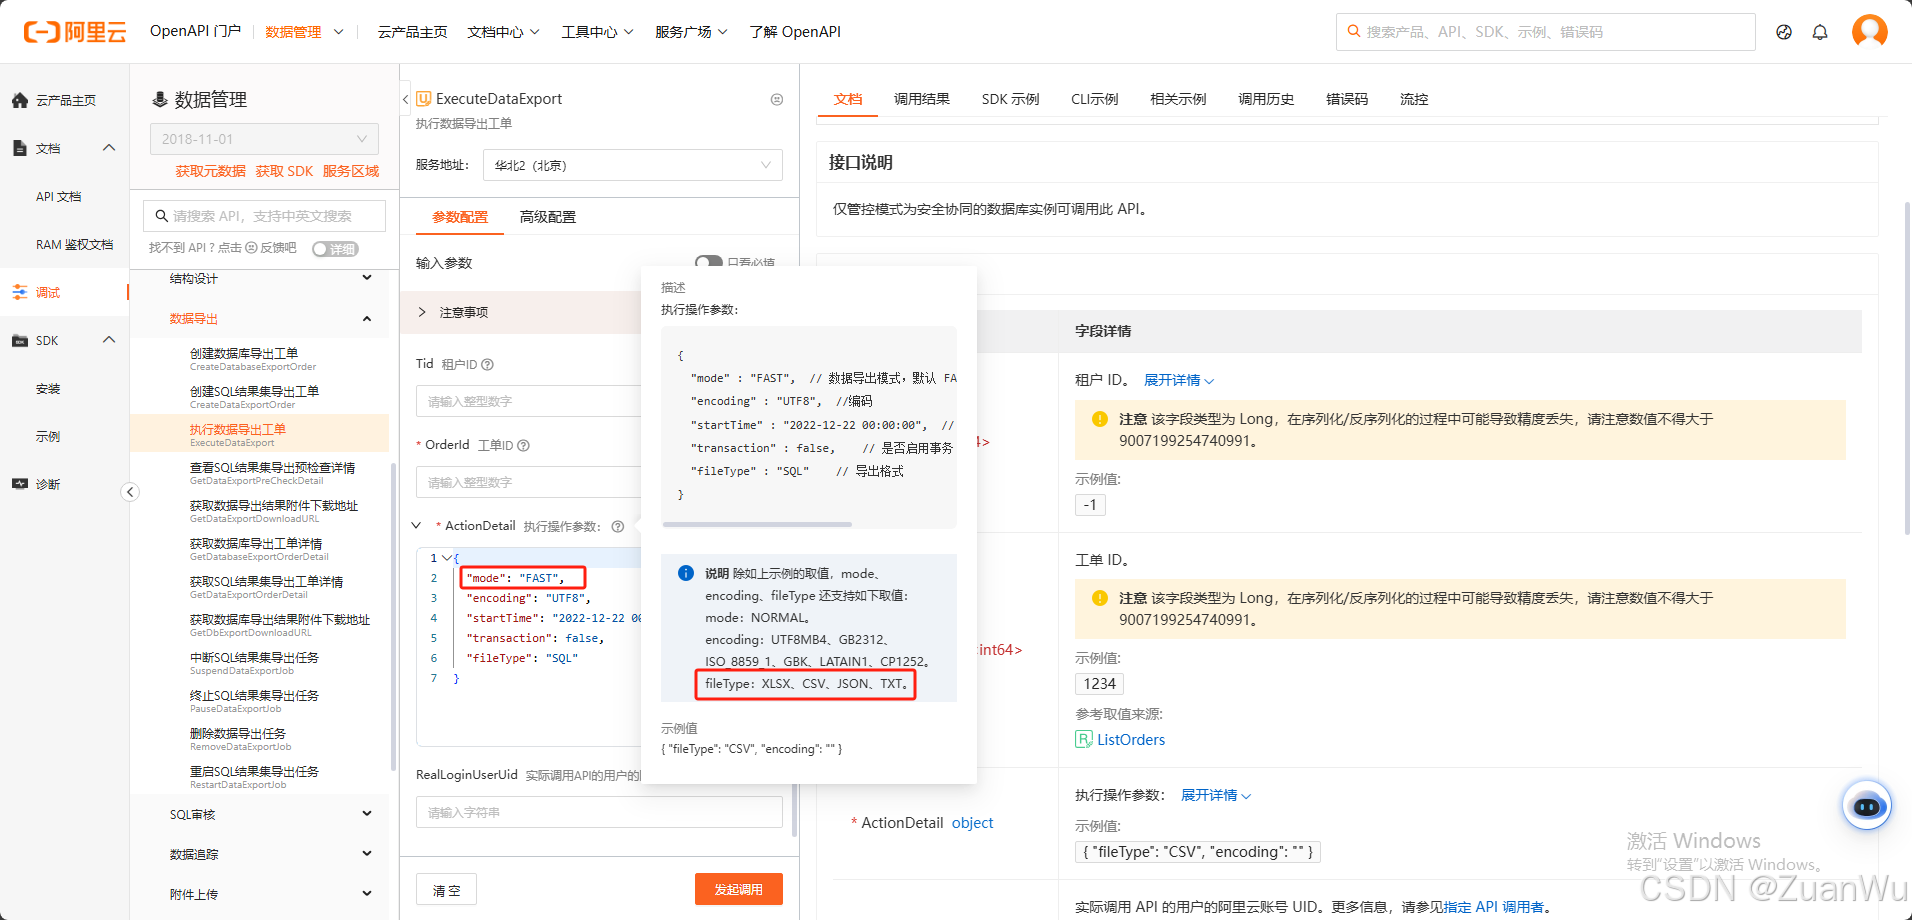Click the Aliyun logo

tap(75, 32)
